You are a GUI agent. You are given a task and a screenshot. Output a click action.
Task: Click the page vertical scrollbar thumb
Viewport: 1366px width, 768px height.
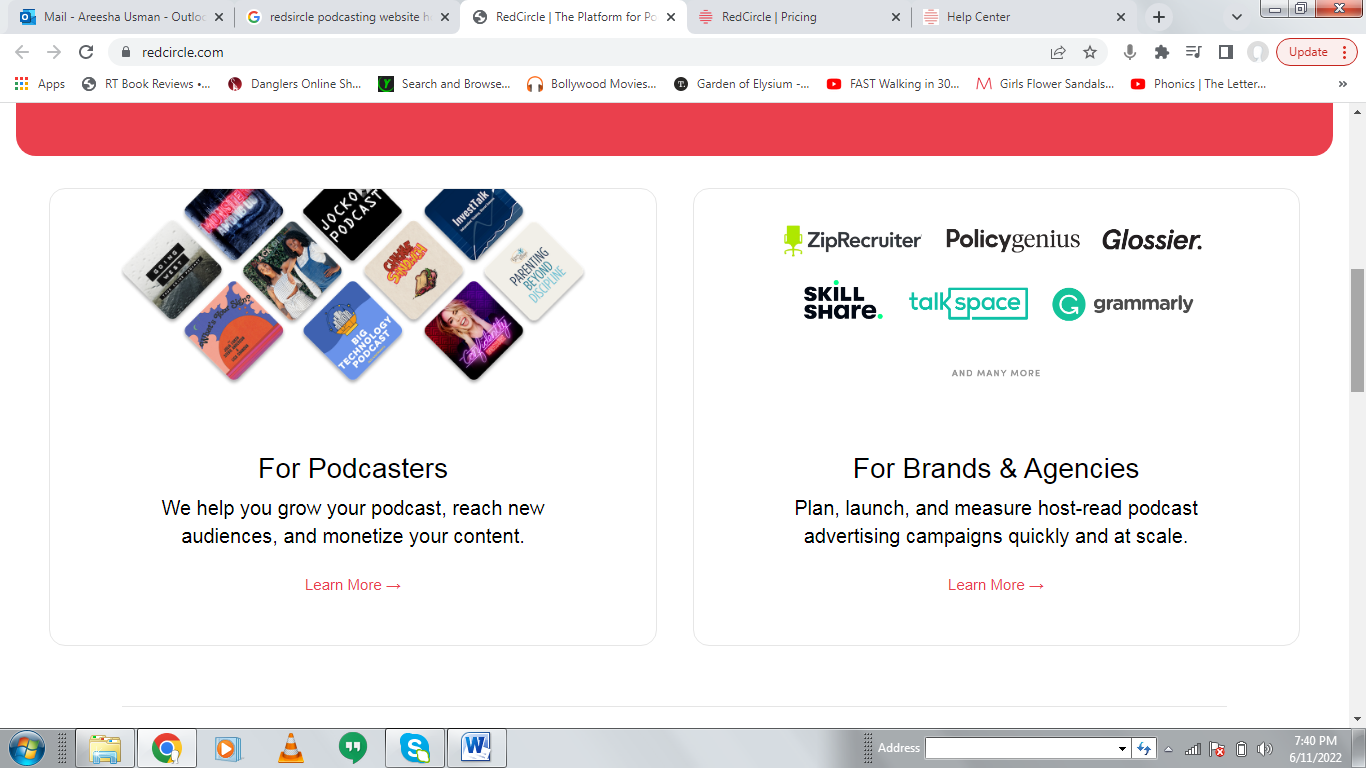pyautogui.click(x=1357, y=330)
